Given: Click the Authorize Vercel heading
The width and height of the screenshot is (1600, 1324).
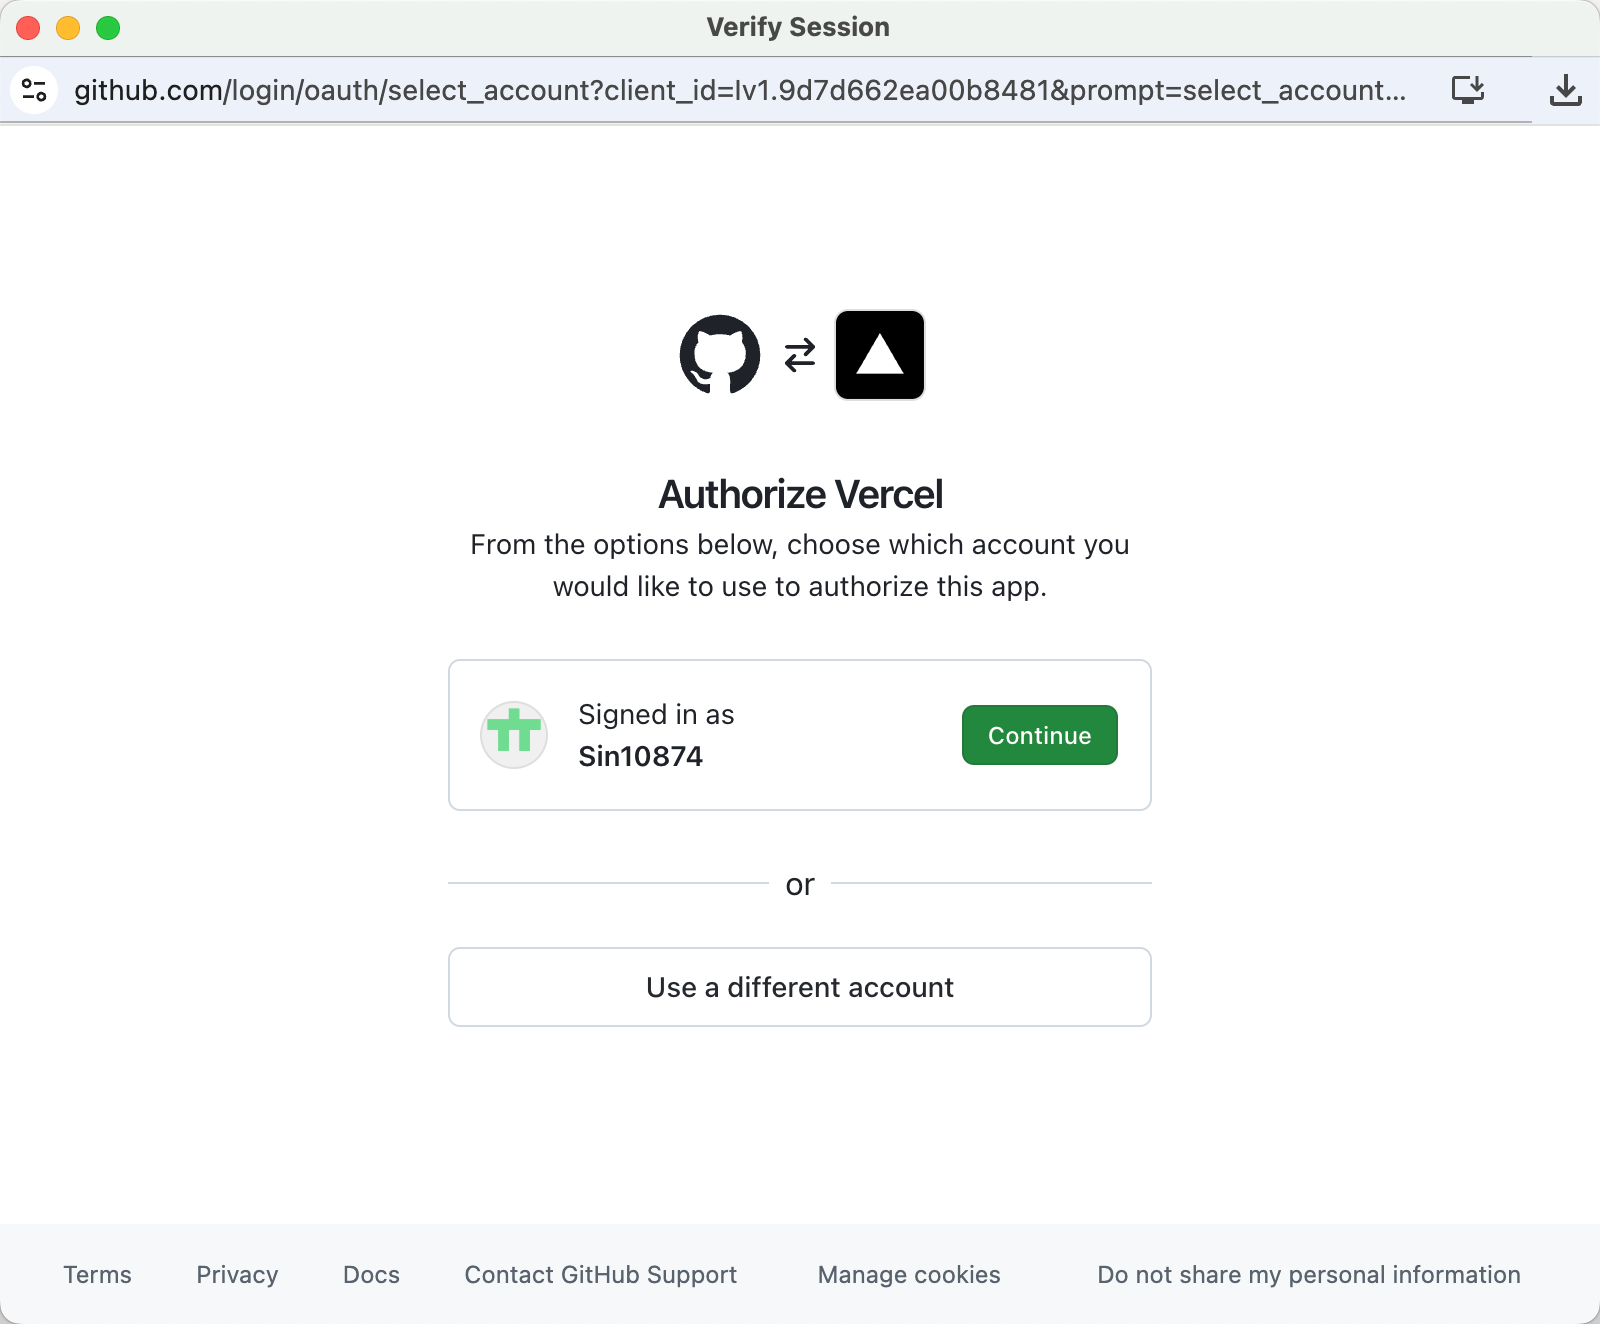Looking at the screenshot, I should [800, 494].
